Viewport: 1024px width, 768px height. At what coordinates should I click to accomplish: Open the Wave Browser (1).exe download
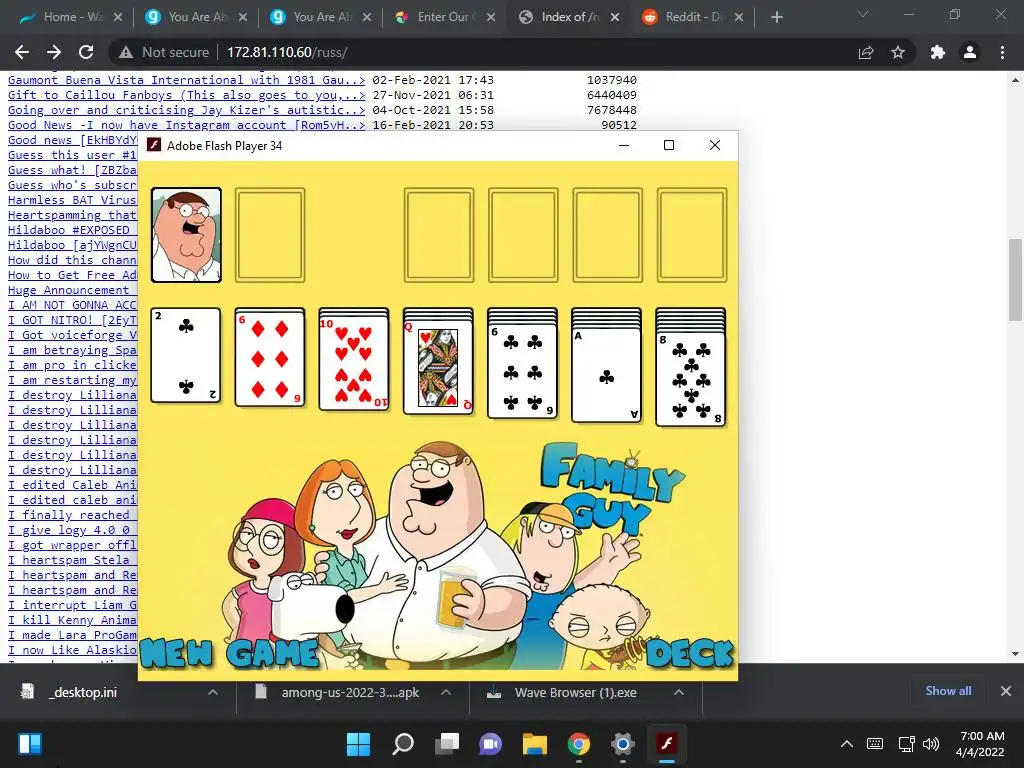pyautogui.click(x=575, y=692)
